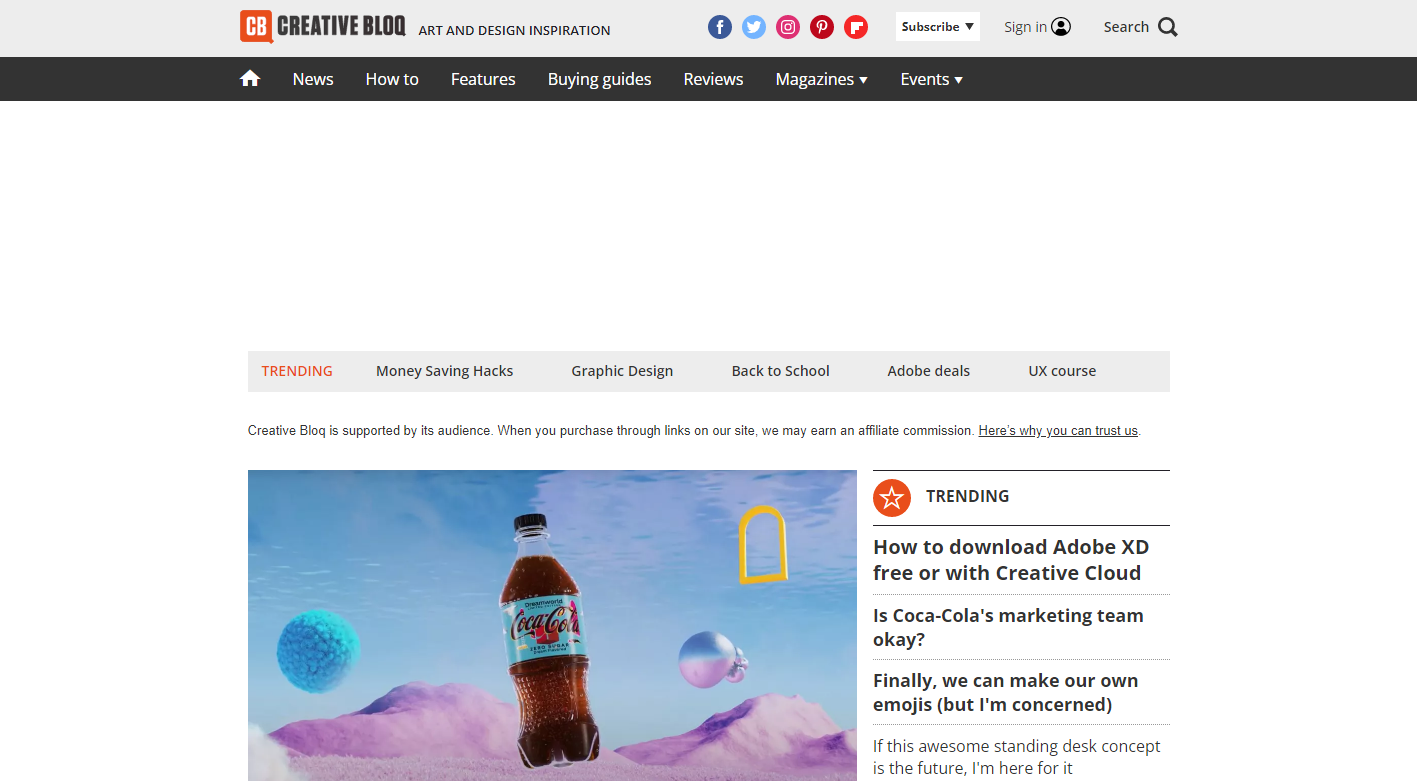
Task: Open the Adobe deals trending link
Action: coord(929,371)
